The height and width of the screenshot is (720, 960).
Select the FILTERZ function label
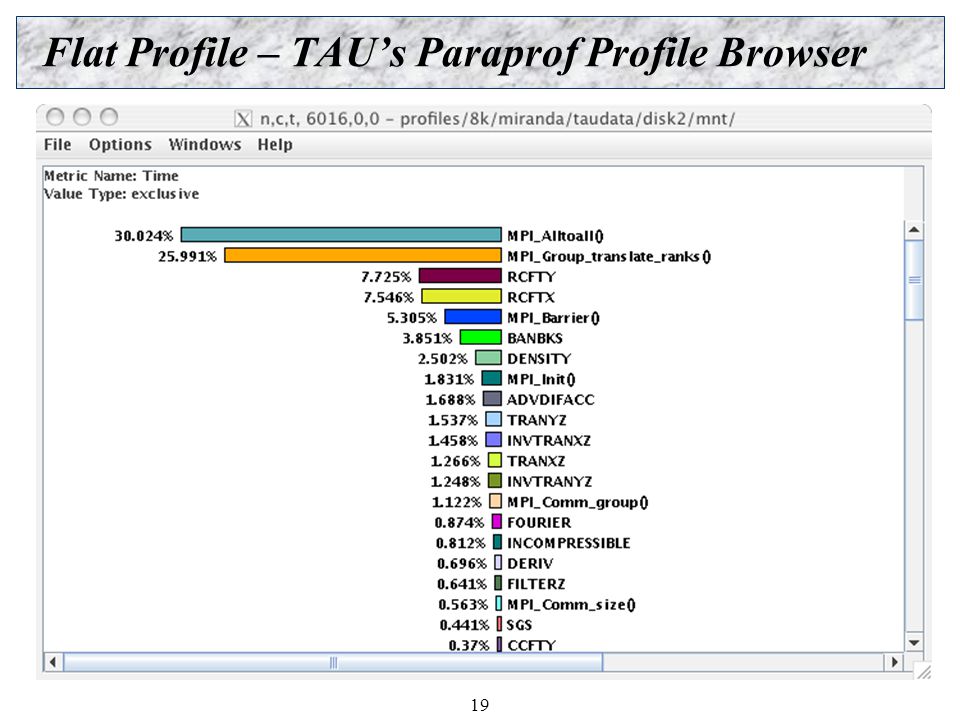536,584
